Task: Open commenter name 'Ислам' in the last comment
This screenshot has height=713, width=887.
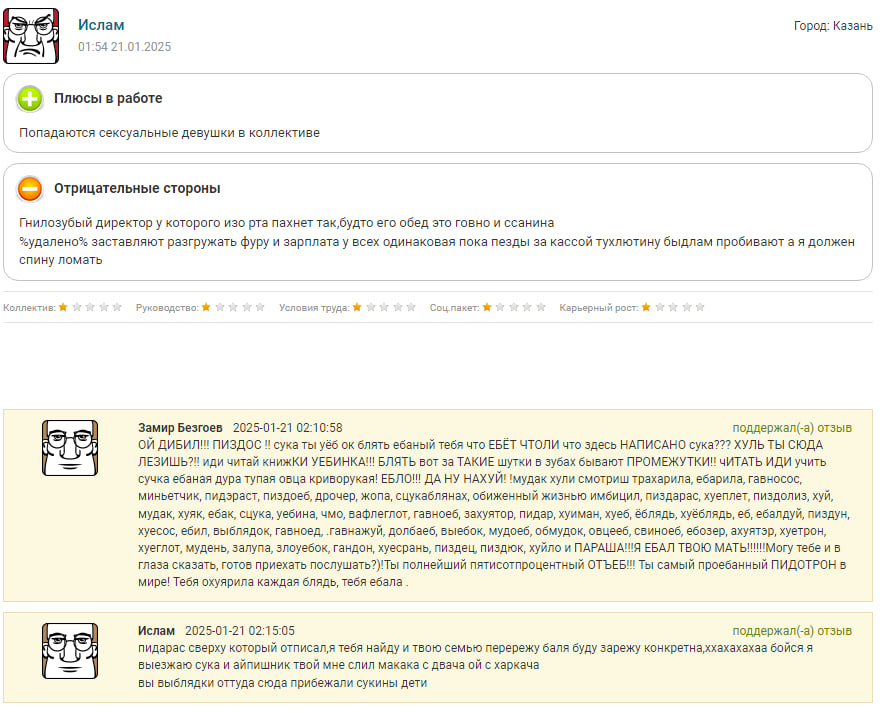Action: pyautogui.click(x=156, y=630)
